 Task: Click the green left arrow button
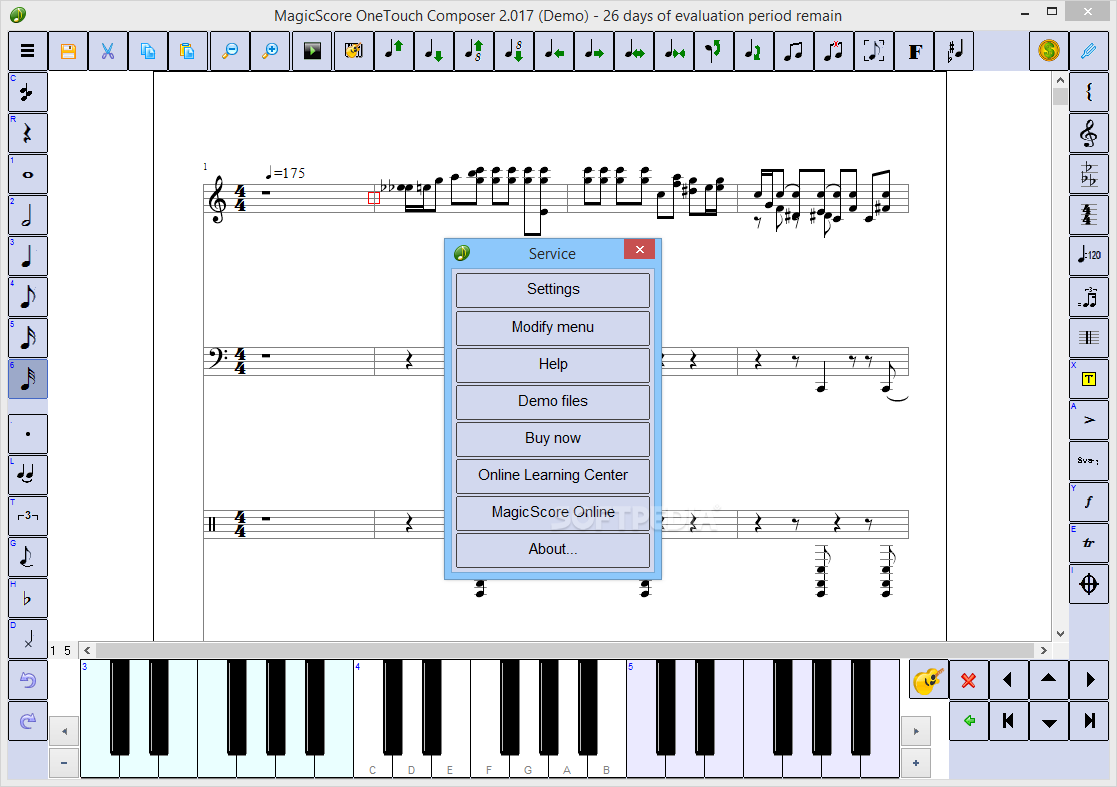click(968, 721)
